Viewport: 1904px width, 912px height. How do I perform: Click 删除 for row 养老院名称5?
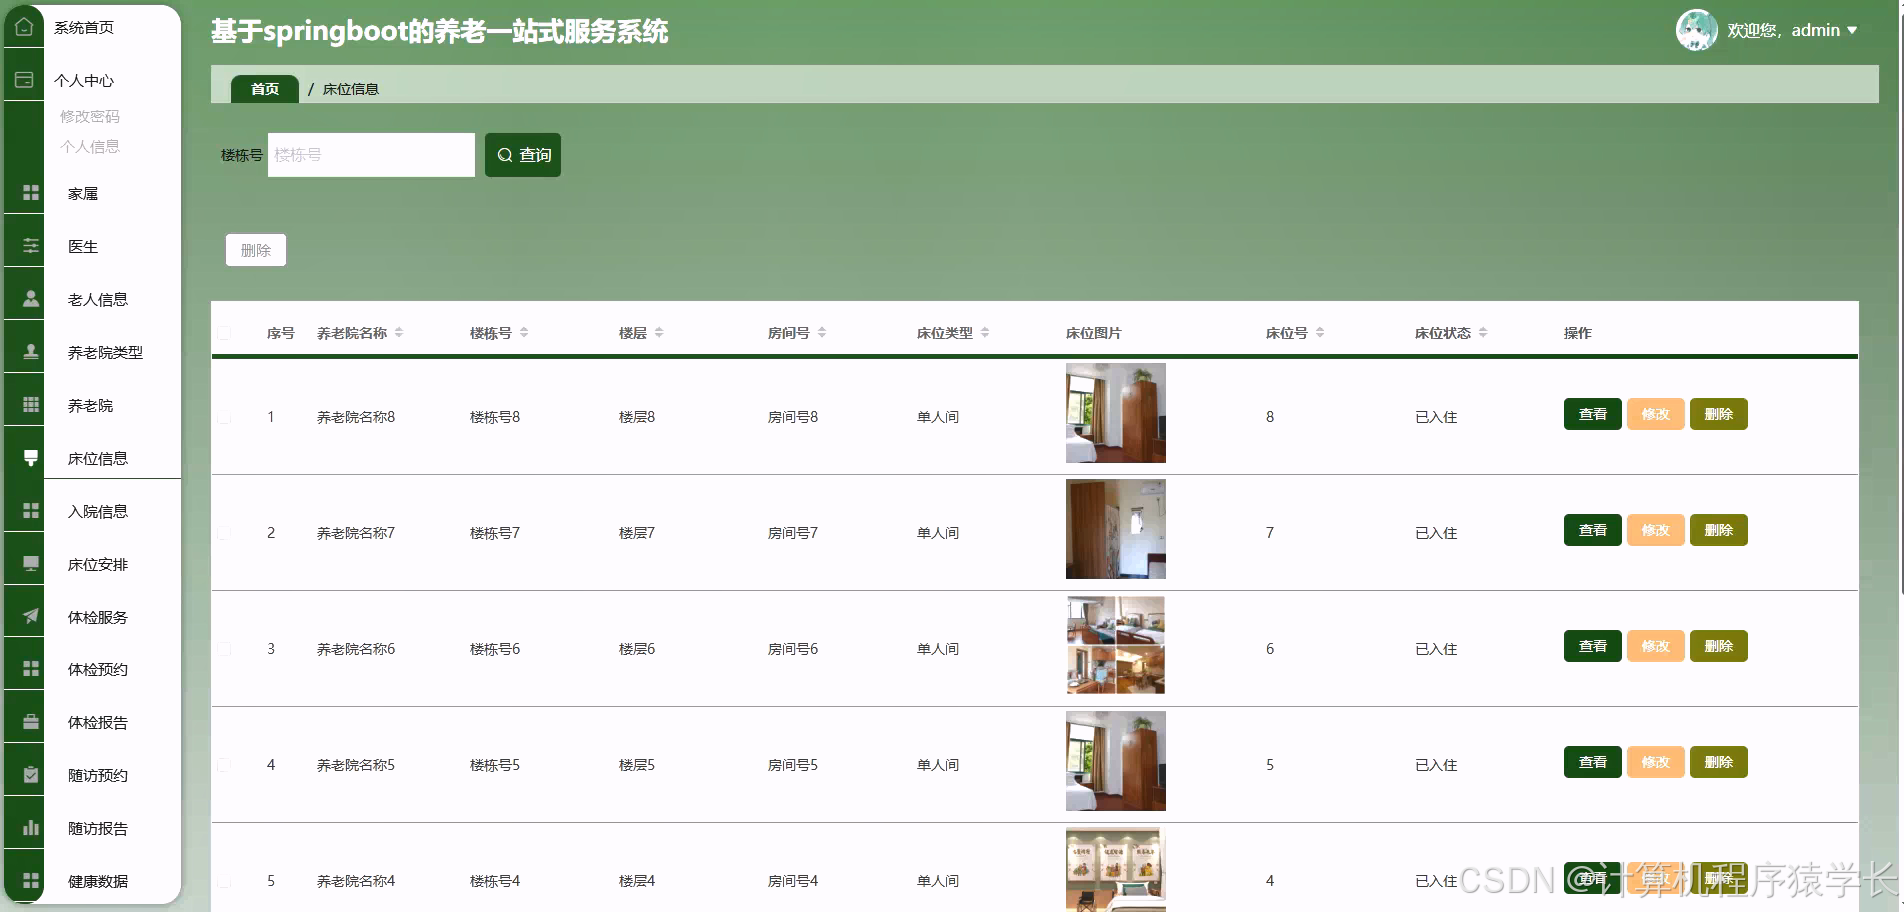click(1719, 762)
